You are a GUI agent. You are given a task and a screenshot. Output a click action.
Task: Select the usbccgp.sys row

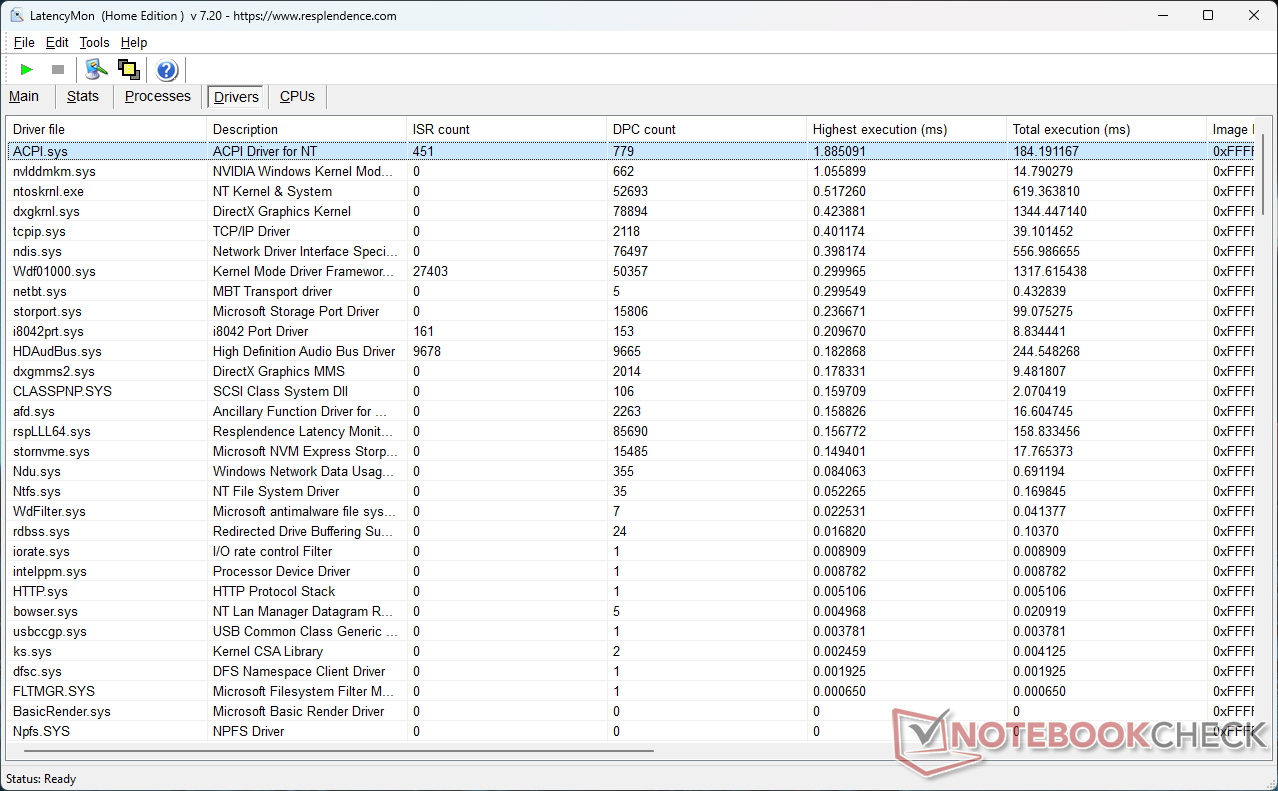[631, 631]
